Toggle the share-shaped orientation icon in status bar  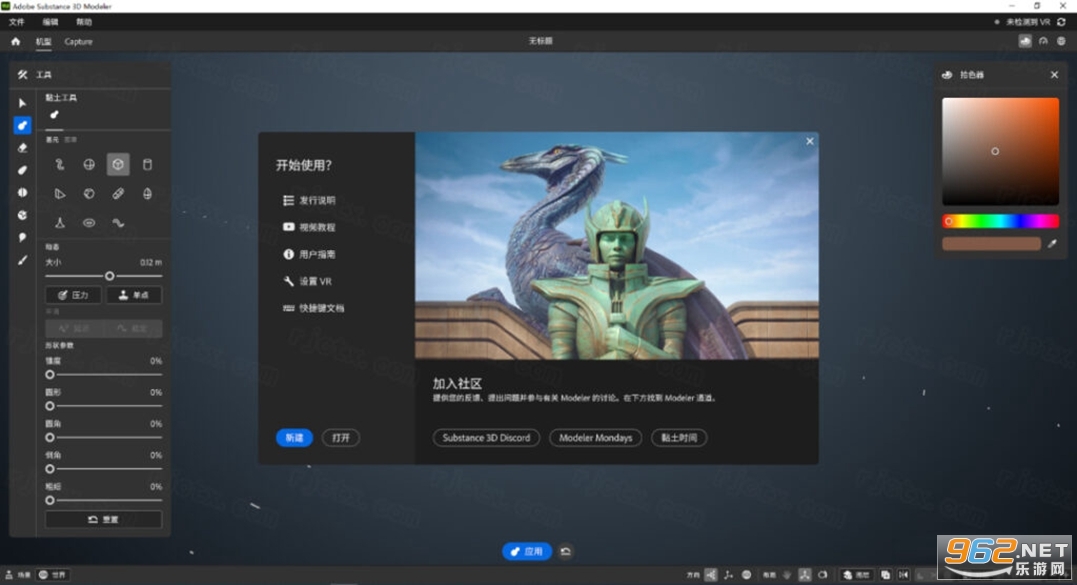[710, 575]
